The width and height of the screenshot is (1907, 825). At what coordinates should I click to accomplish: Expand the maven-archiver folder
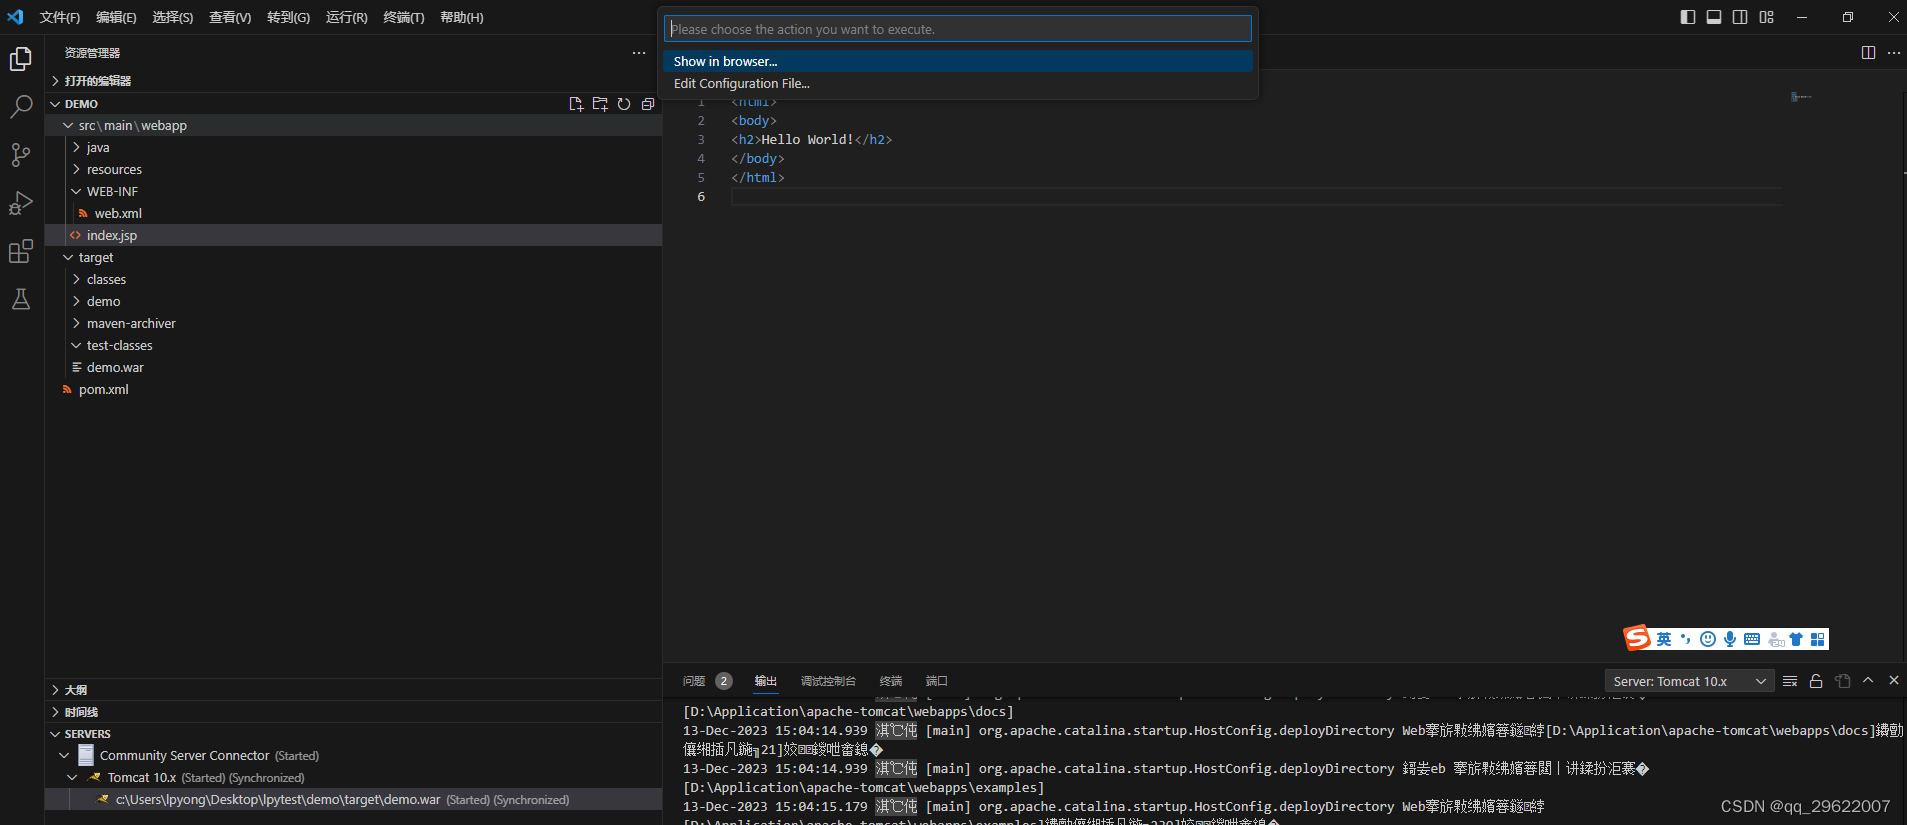pos(354,324)
